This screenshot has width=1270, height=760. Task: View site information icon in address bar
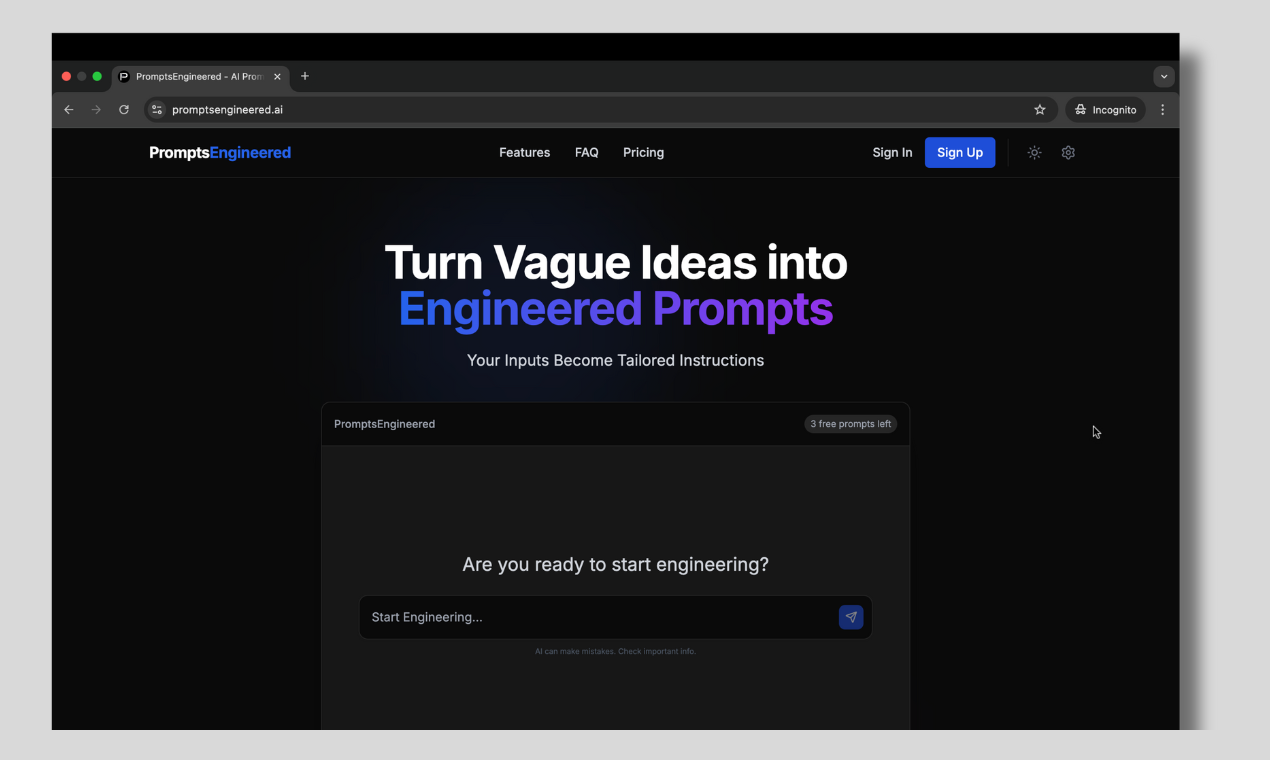click(157, 110)
